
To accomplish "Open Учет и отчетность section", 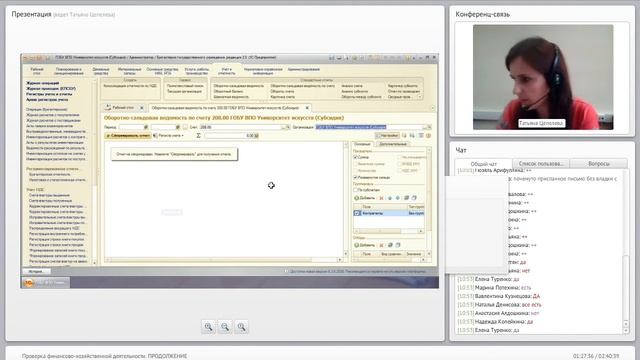I will pyautogui.click(x=227, y=71).
